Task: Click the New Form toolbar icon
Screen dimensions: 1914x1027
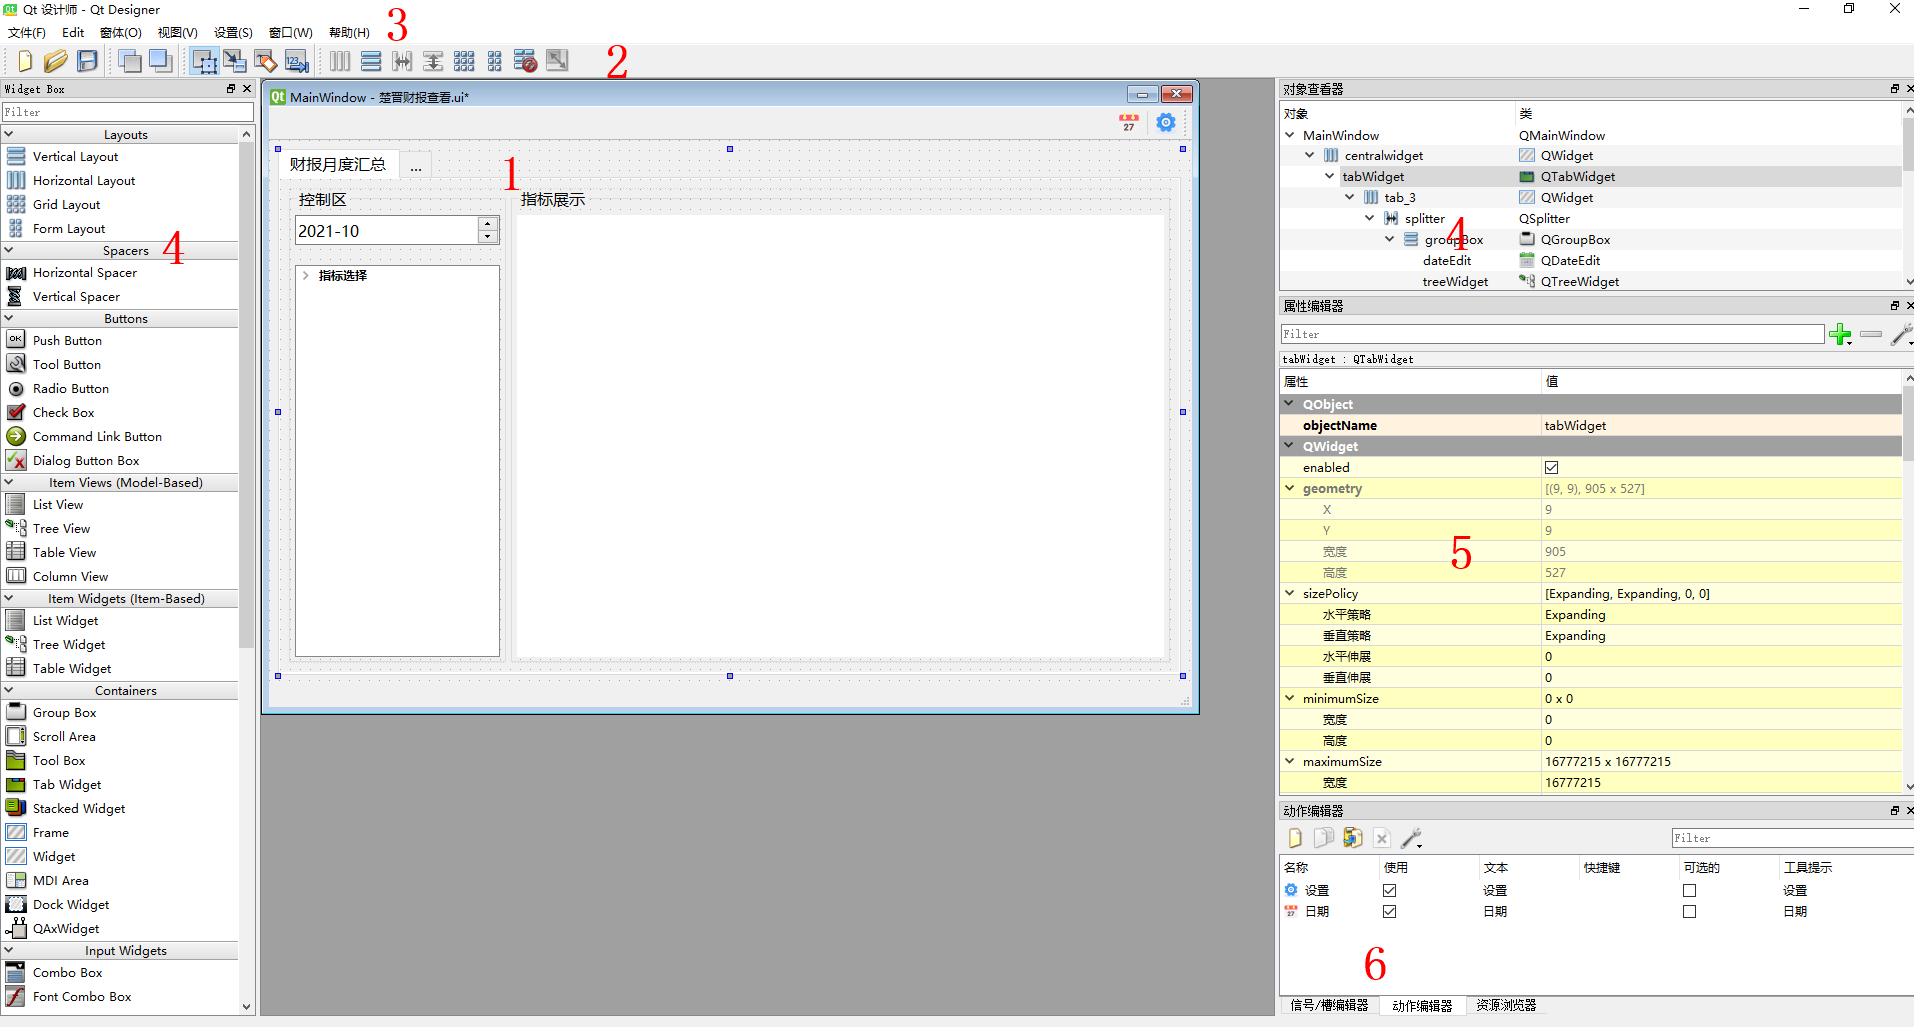Action: click(25, 61)
